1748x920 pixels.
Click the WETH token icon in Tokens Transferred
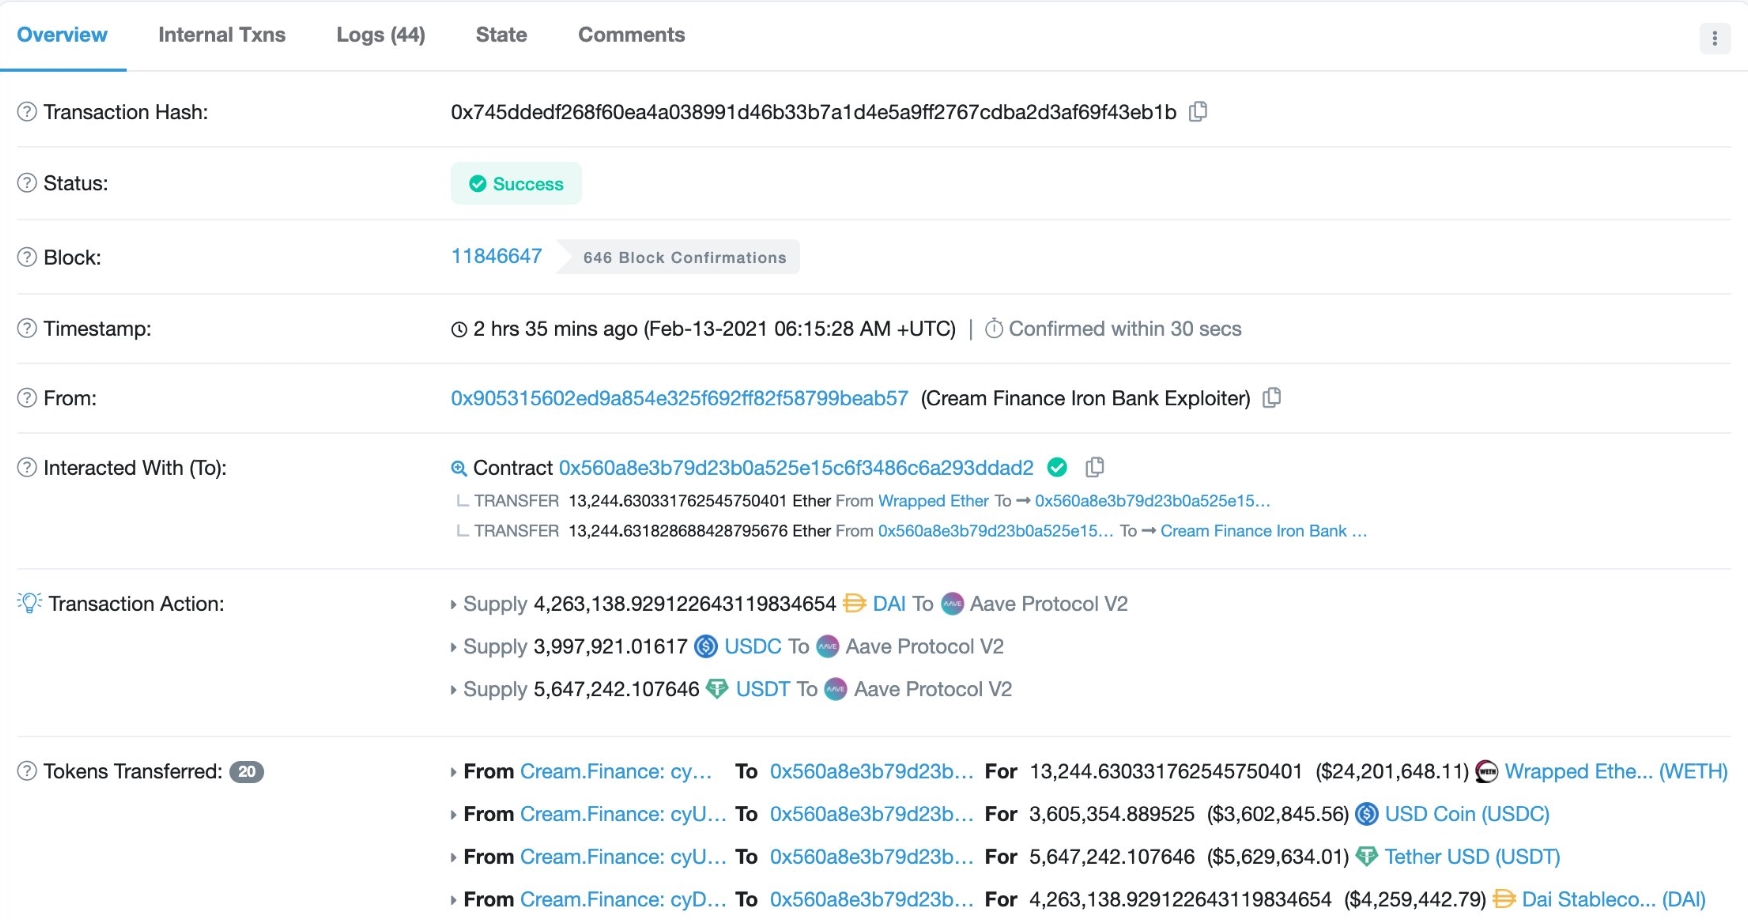coord(1487,771)
